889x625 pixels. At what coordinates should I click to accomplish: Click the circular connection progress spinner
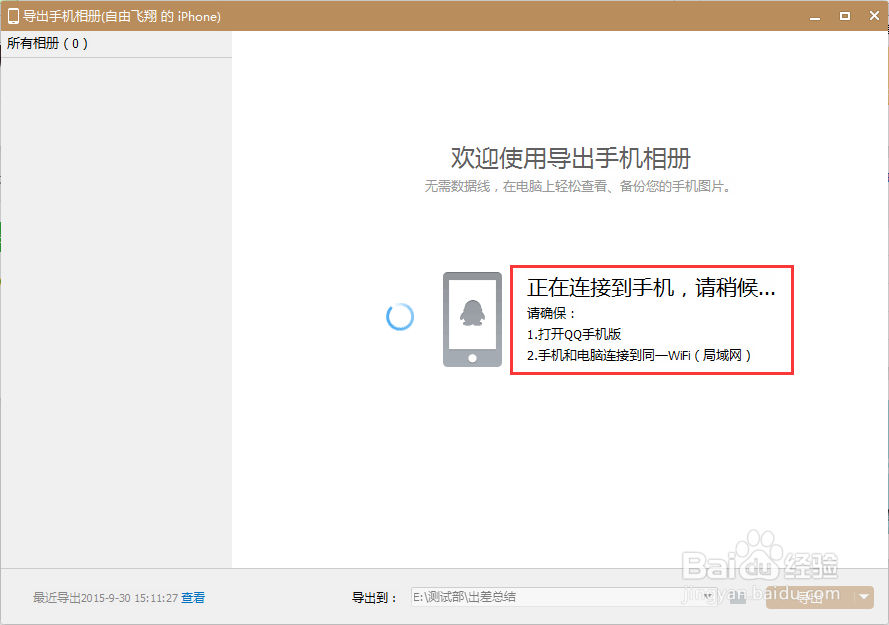point(399,316)
